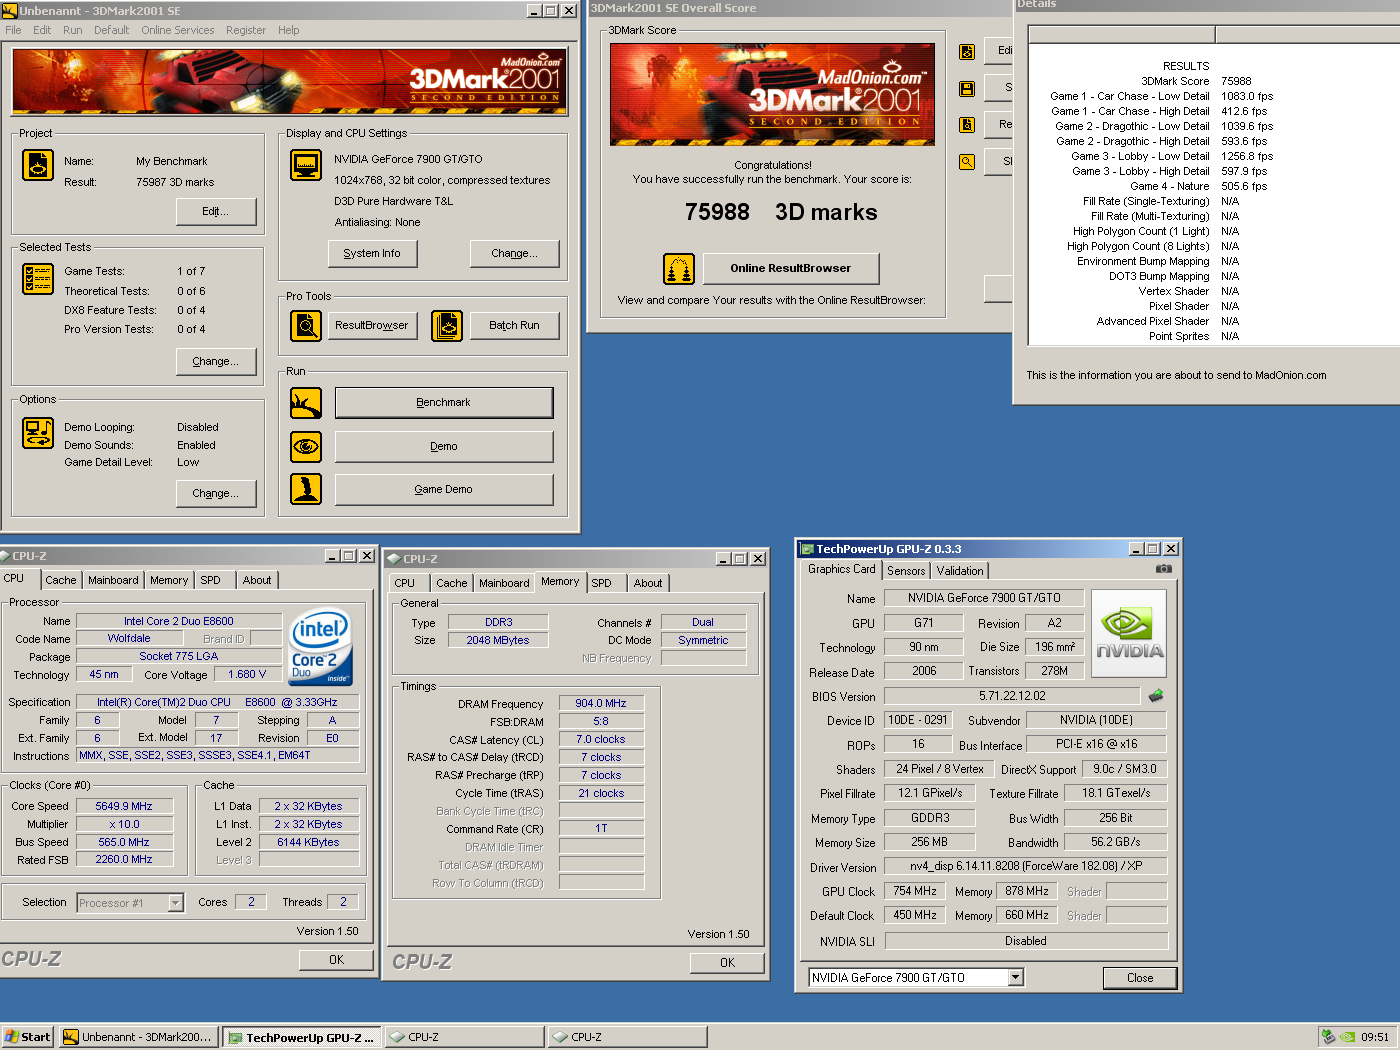Image resolution: width=1400 pixels, height=1050 pixels.
Task: Click OK in the left CPU-Z window
Action: click(x=337, y=960)
